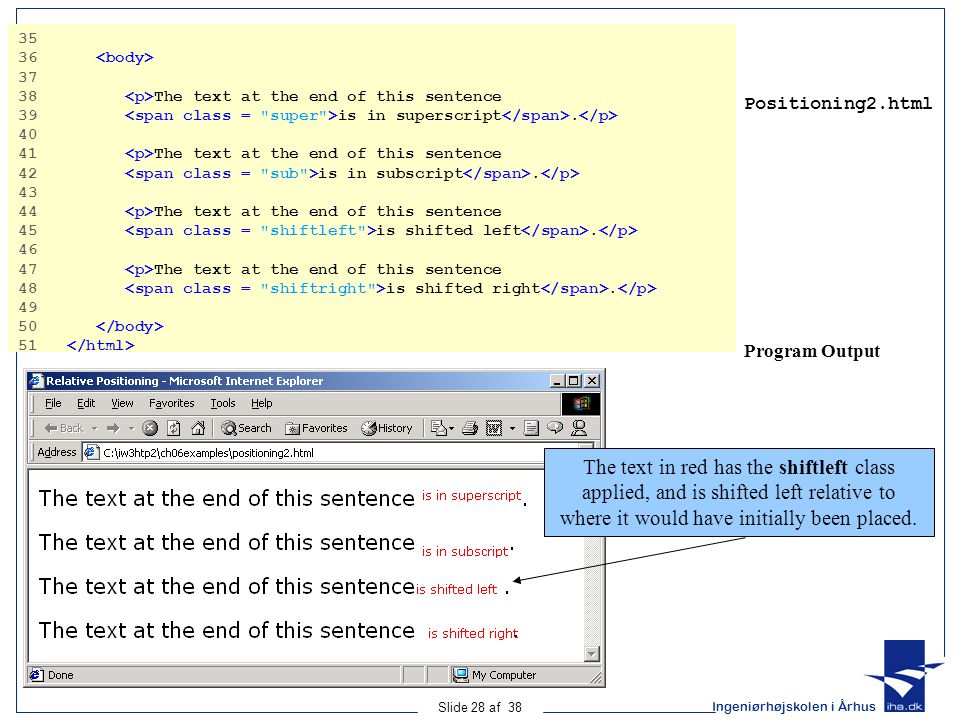The image size is (960, 720).
Task: Click the "shiftright" class value in code
Action: pyautogui.click(x=318, y=288)
